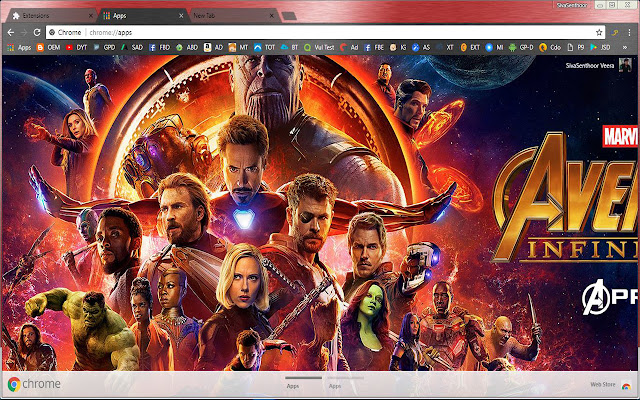Expand the bookmarks overflow chevron
The height and width of the screenshot is (400, 640).
pyautogui.click(x=624, y=47)
